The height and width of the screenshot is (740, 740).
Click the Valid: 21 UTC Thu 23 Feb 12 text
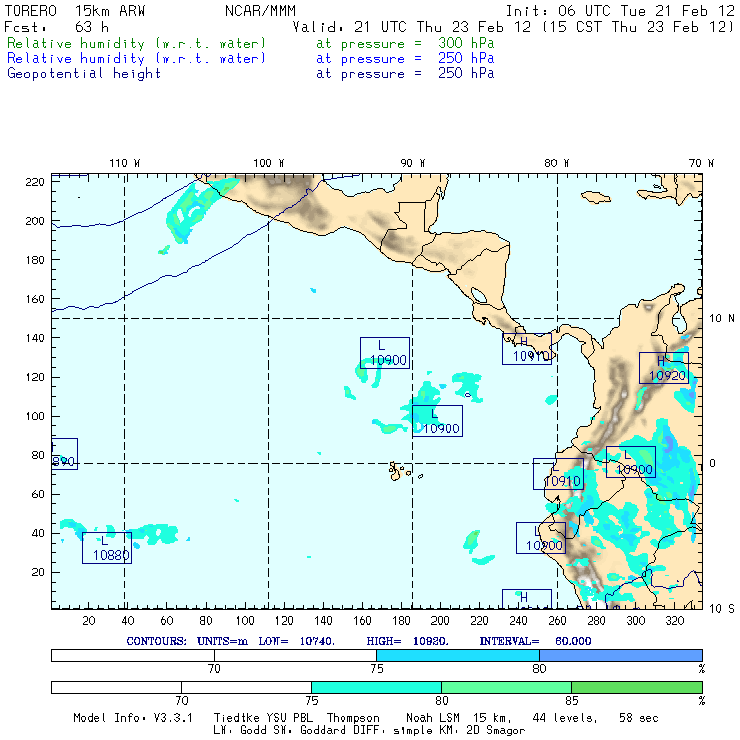pyautogui.click(x=412, y=27)
